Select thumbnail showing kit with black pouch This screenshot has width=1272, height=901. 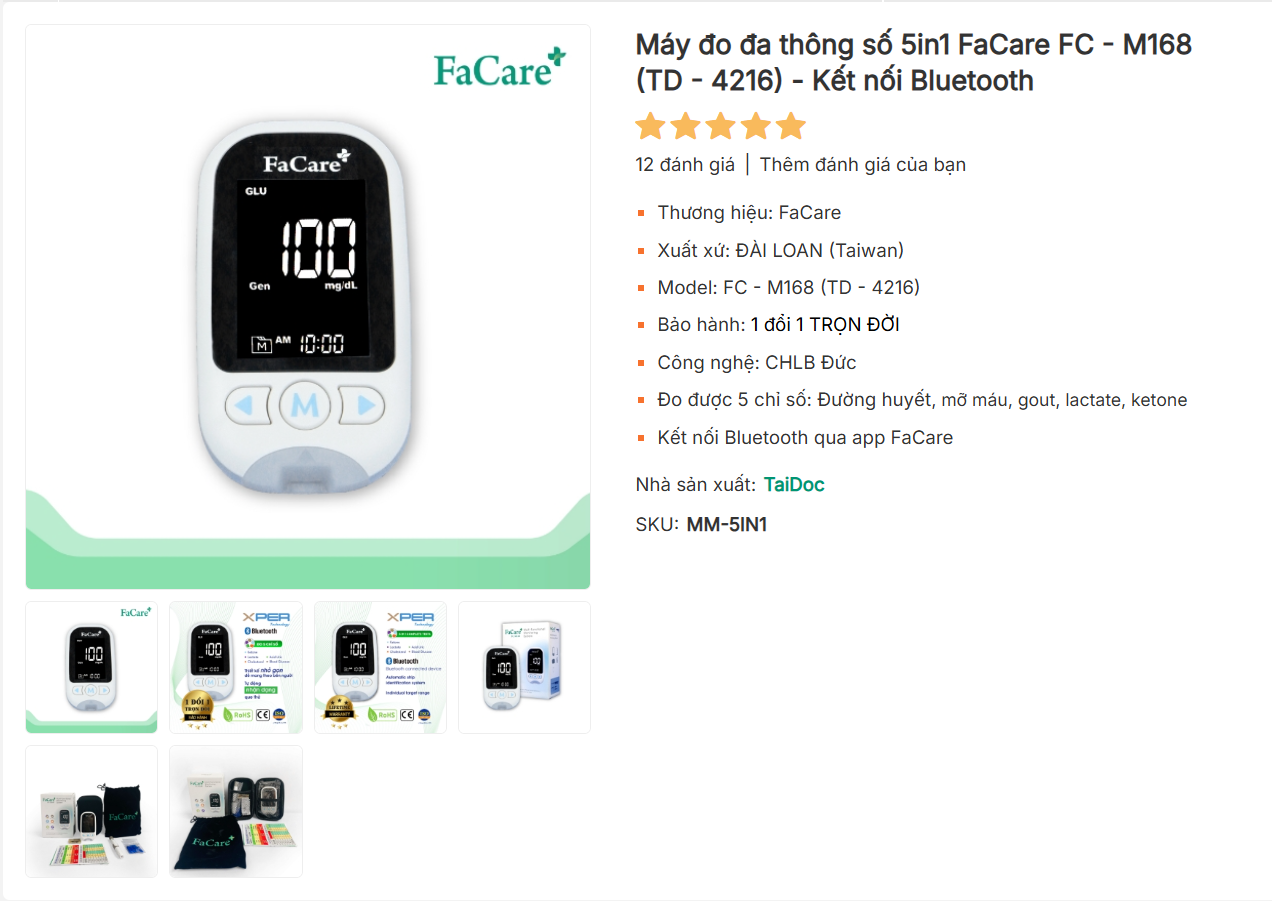point(92,811)
